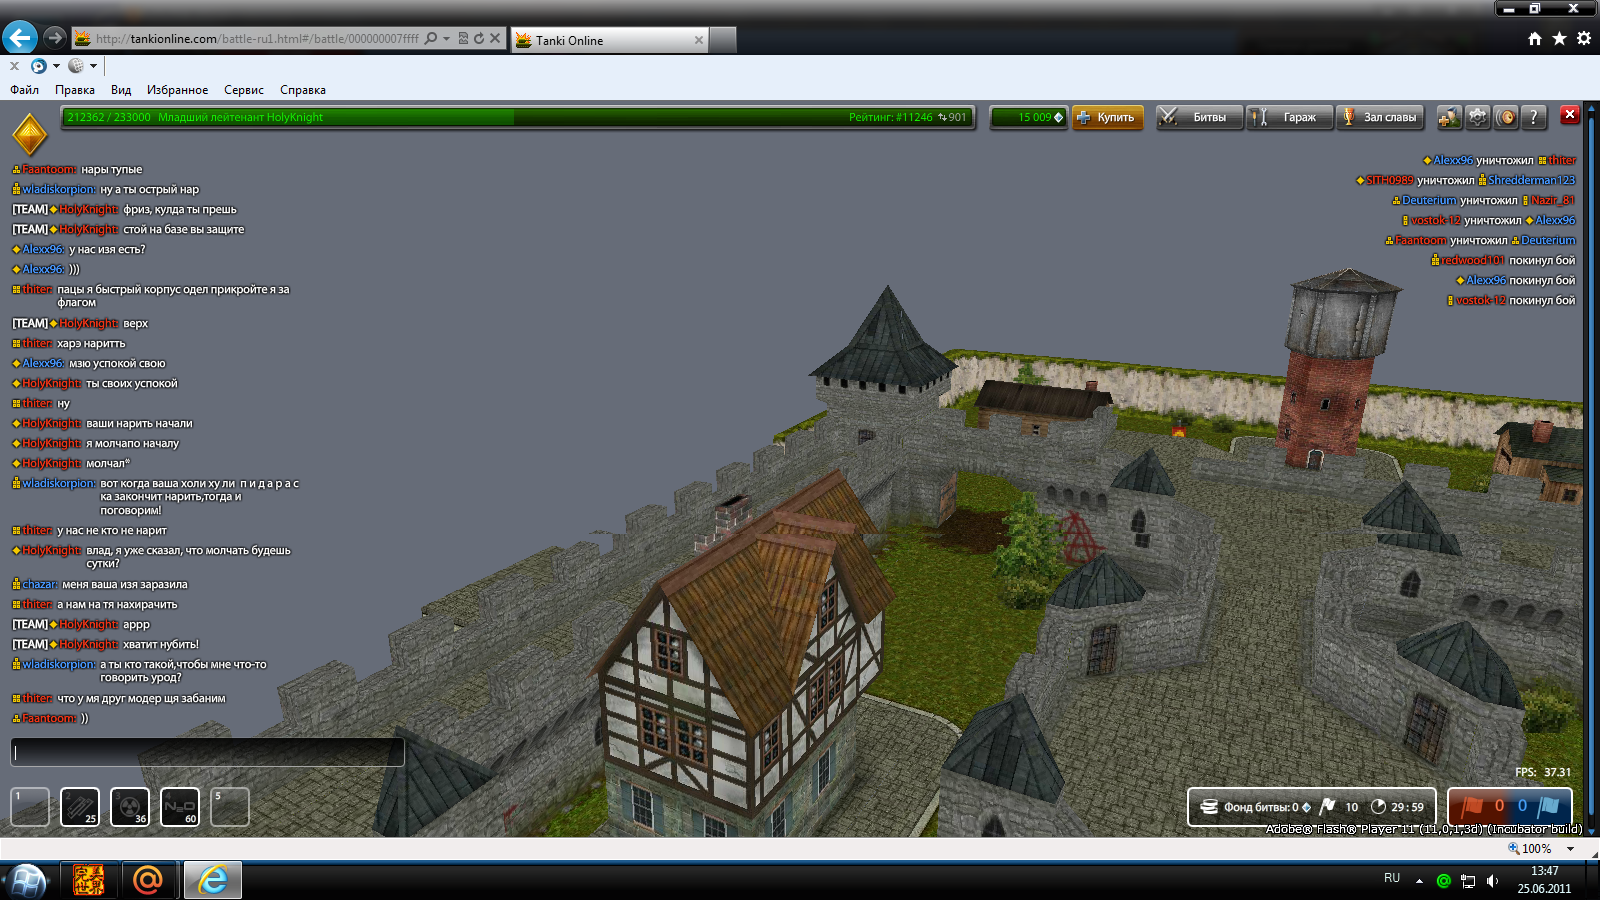Open Internet Explorer taskbar icon

pos(212,880)
